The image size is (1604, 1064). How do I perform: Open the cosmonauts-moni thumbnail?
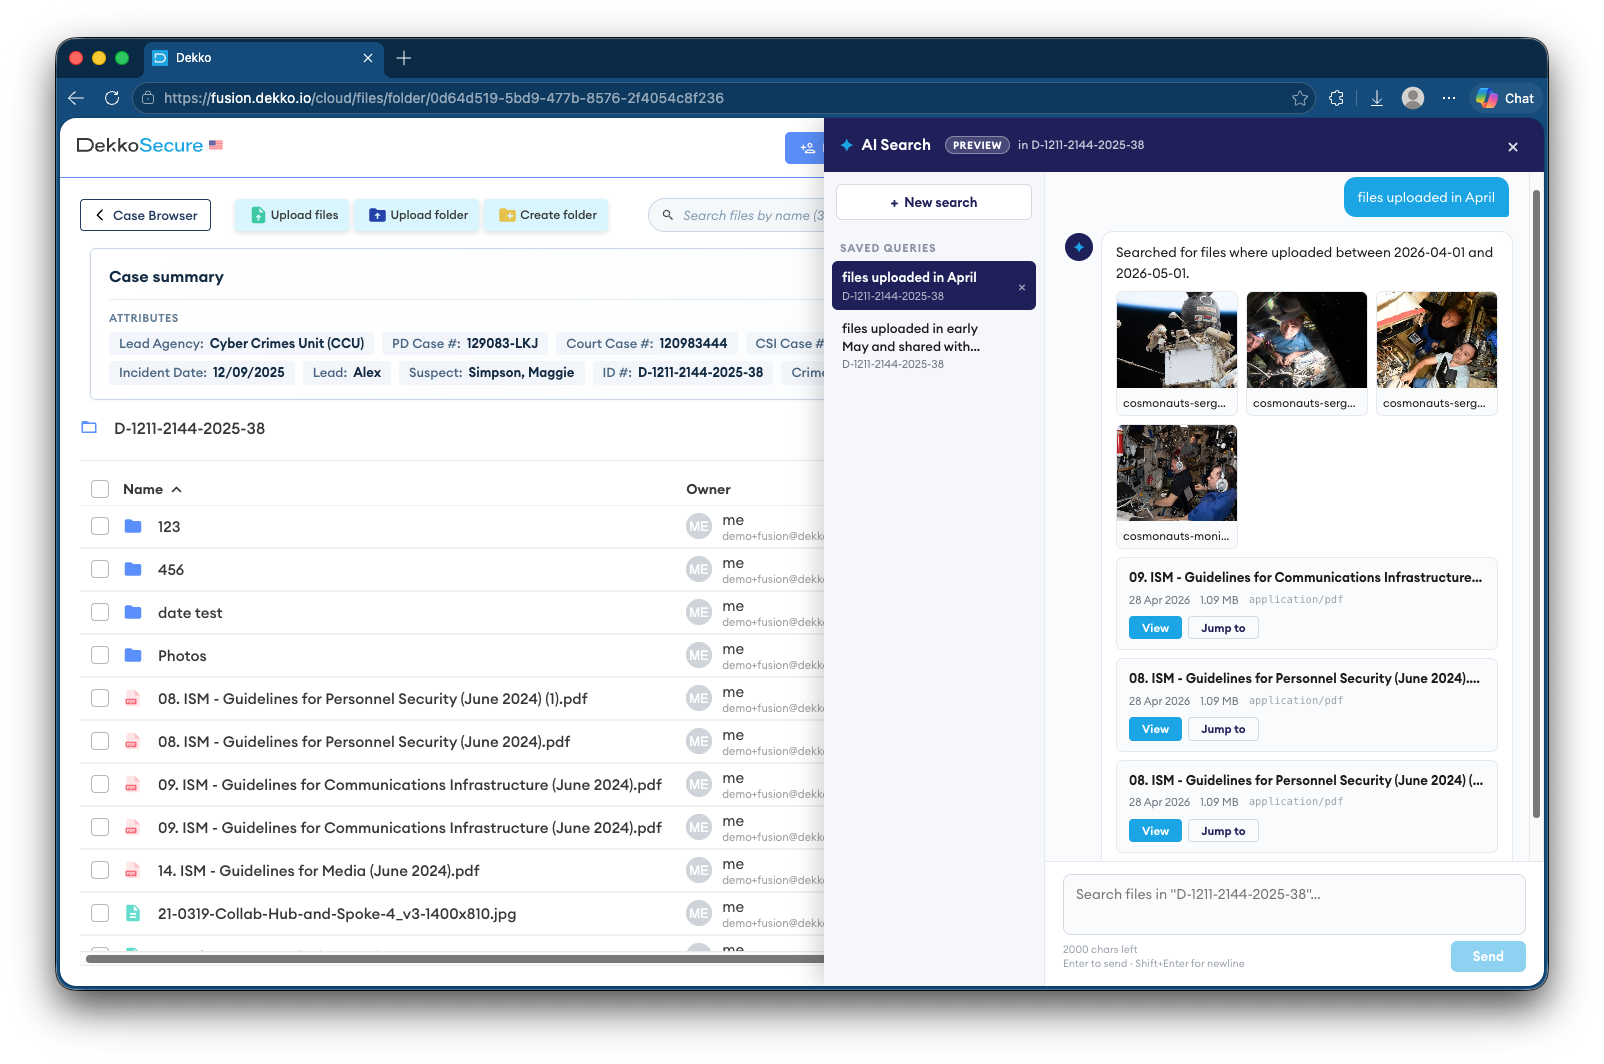(1177, 486)
